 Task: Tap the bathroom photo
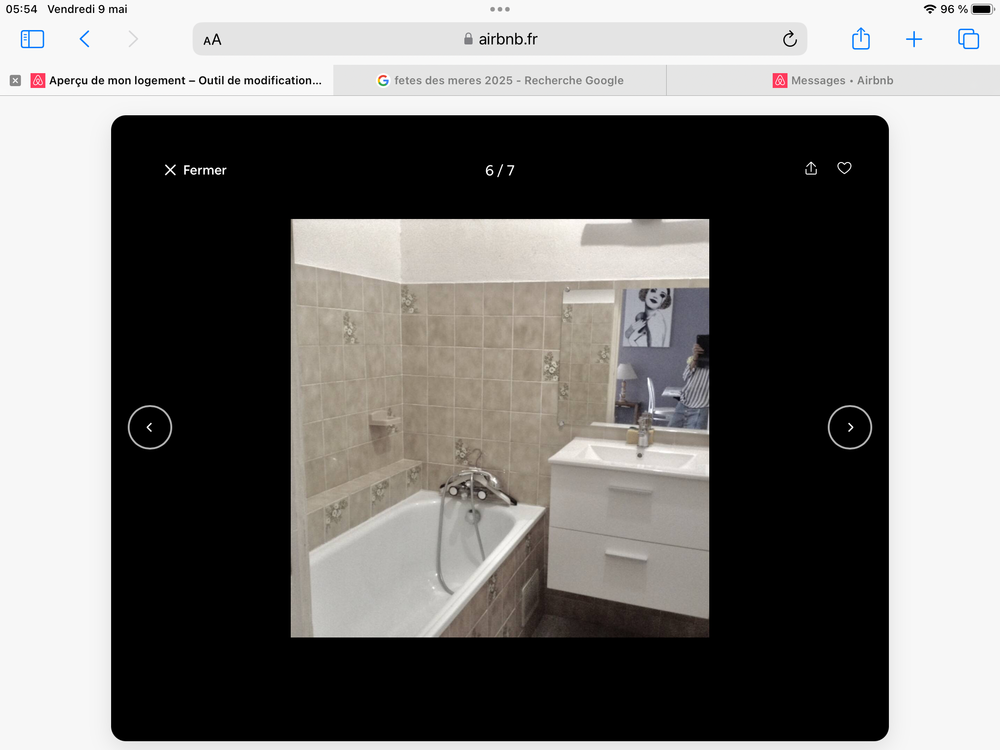click(500, 428)
